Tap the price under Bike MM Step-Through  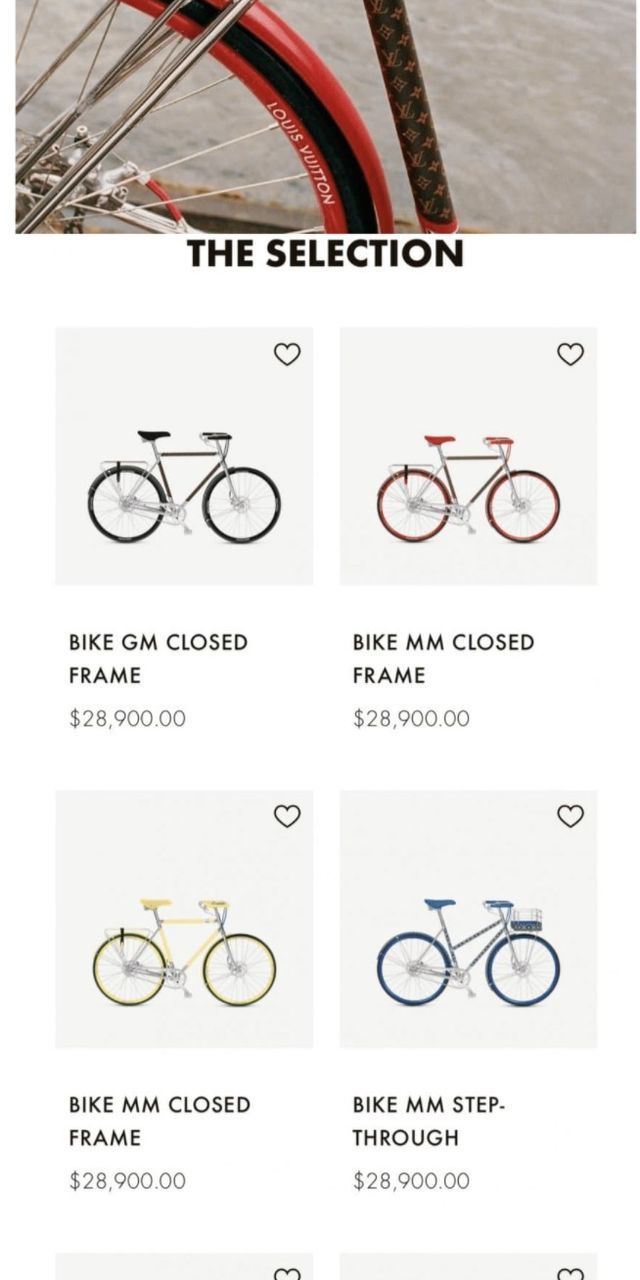click(411, 1180)
